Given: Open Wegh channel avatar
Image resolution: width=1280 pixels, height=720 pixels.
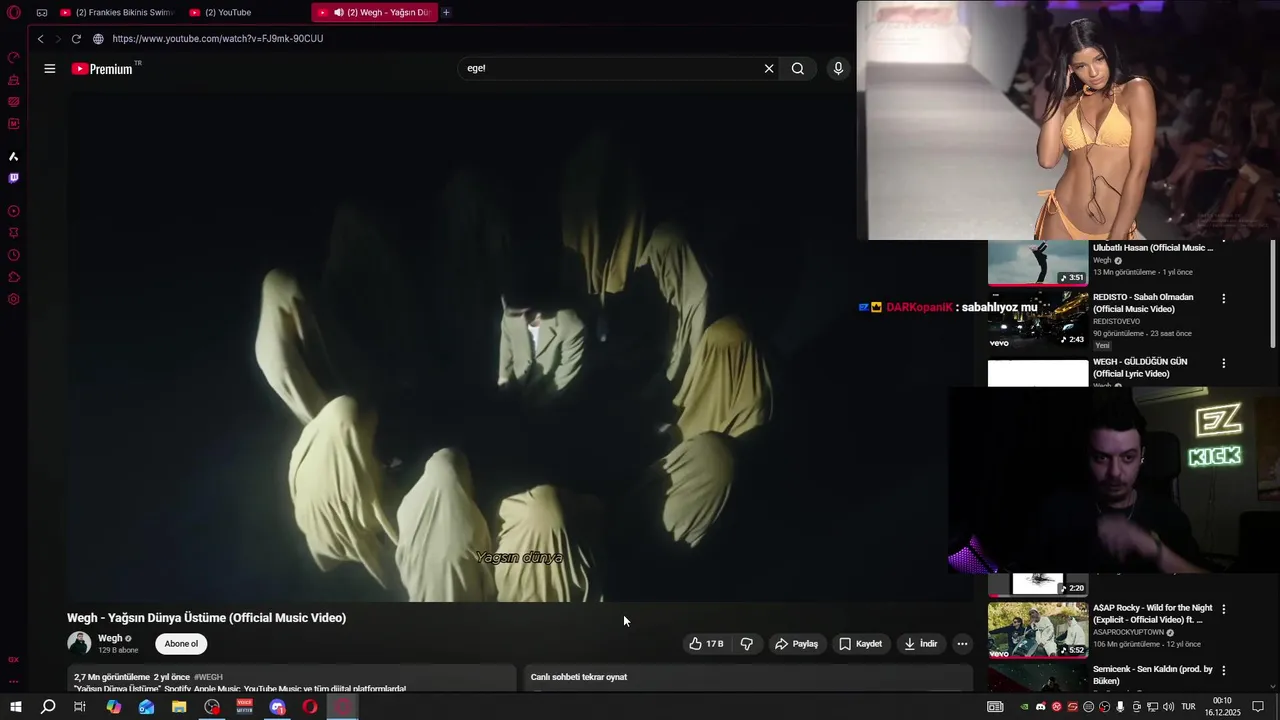Looking at the screenshot, I should tap(79, 643).
